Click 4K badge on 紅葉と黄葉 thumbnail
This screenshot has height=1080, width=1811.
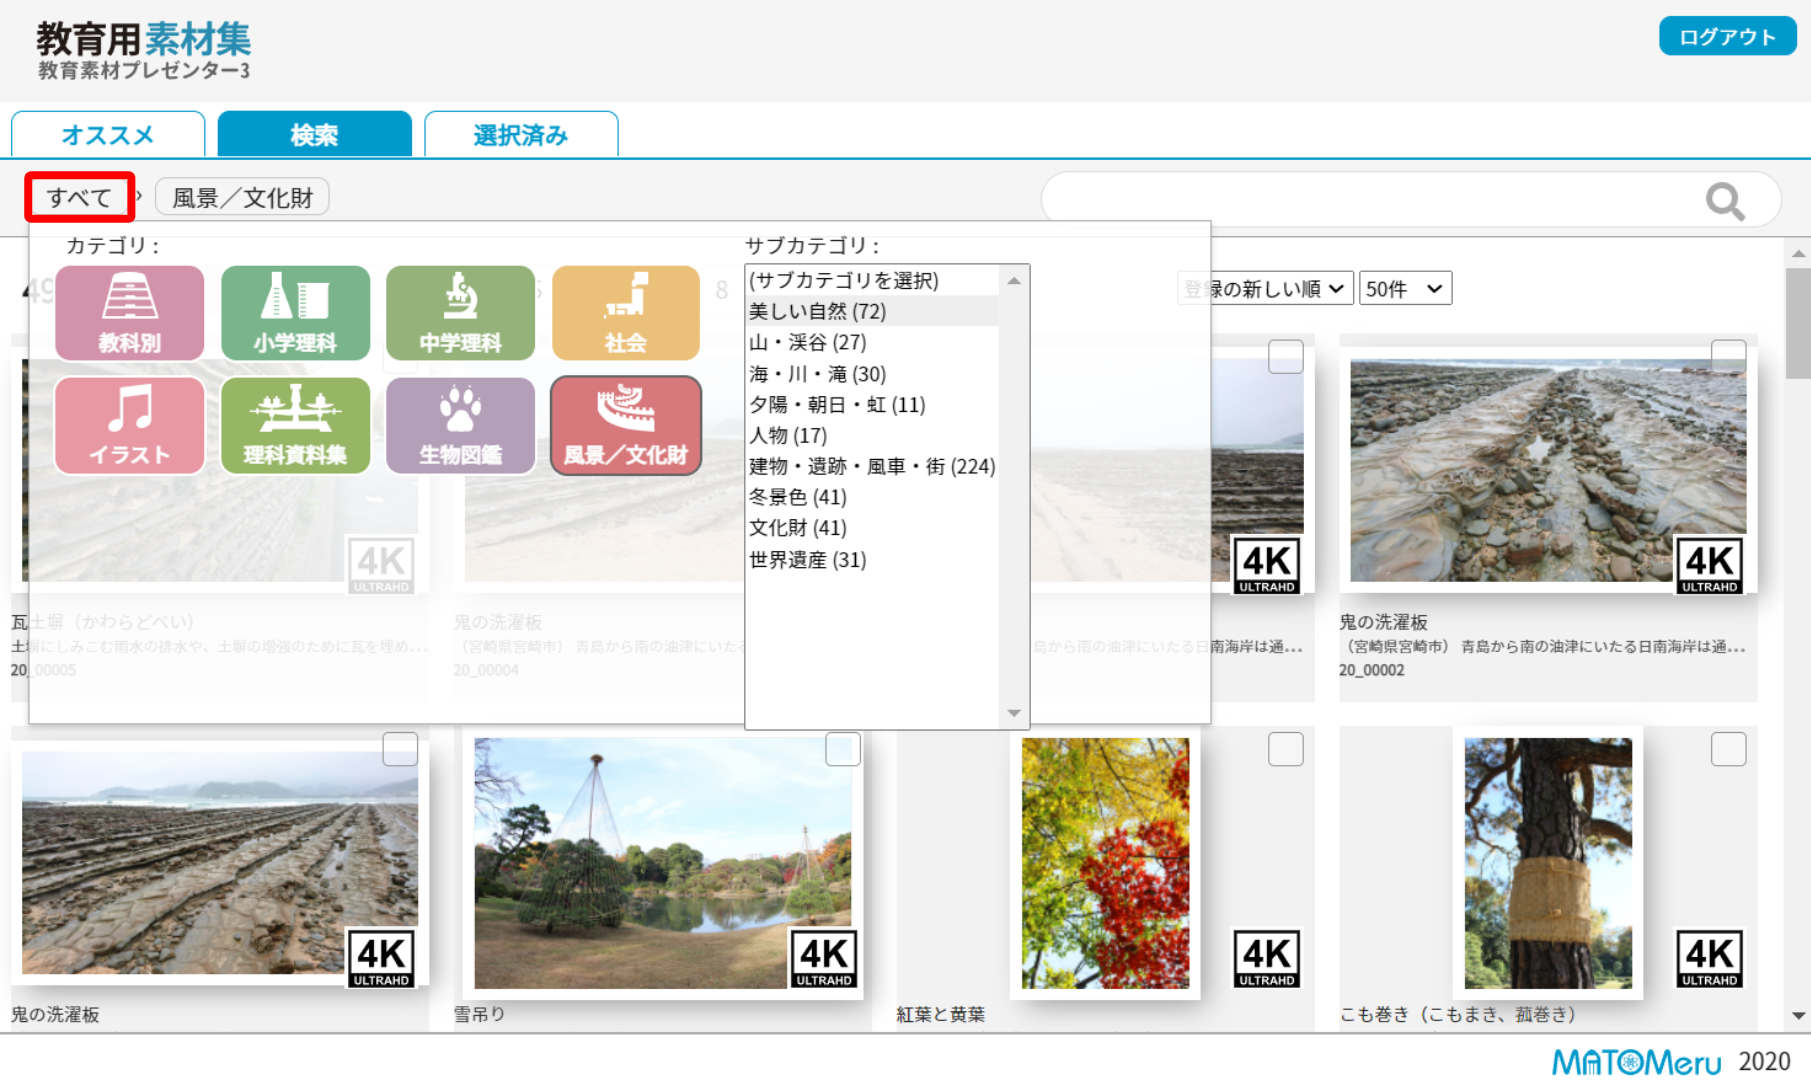(x=1267, y=960)
